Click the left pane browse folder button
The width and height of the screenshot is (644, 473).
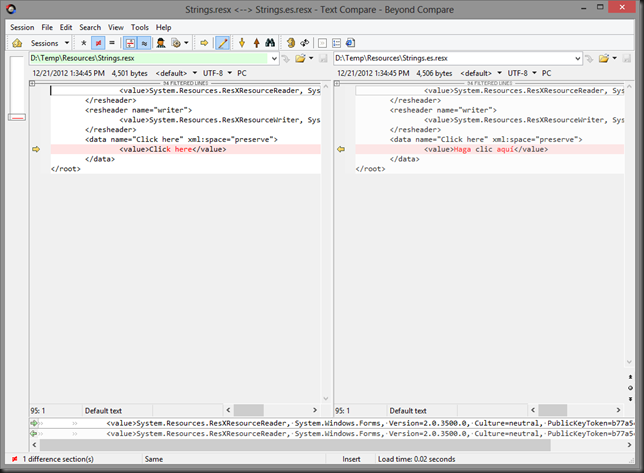(x=300, y=58)
